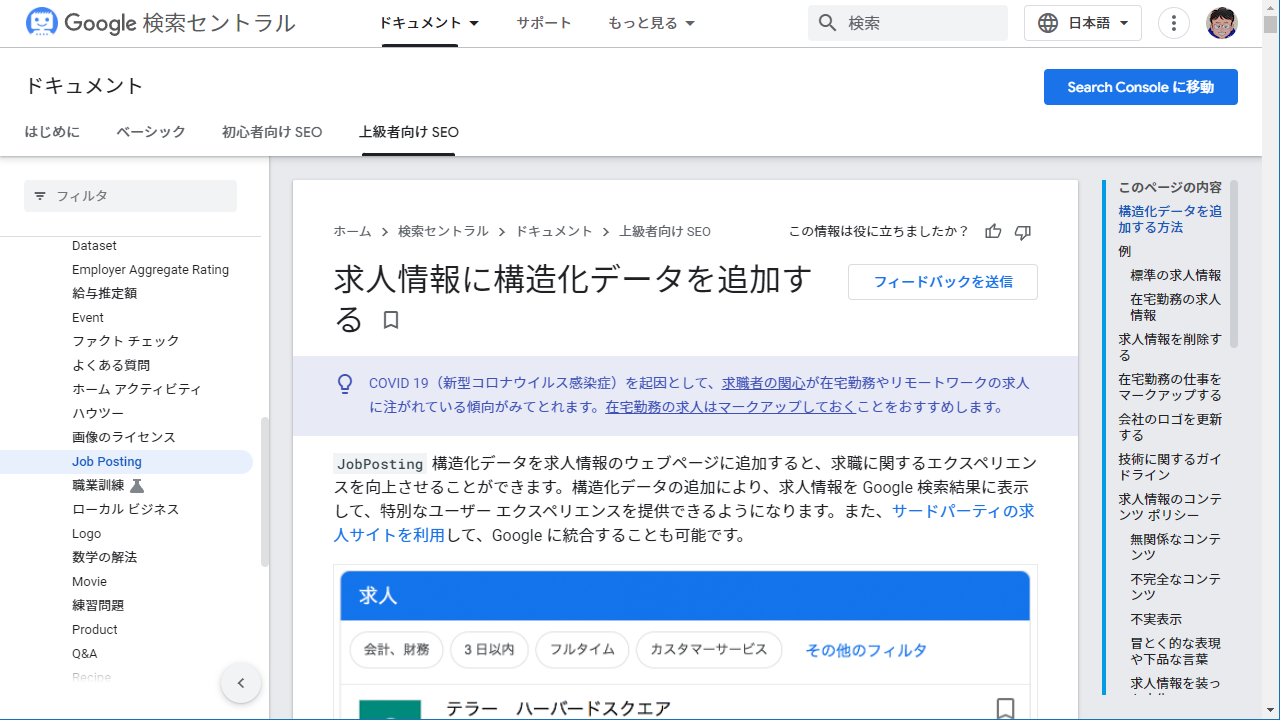This screenshot has height=720, width=1280.
Task: Focus the top 検索 search field
Action: click(x=908, y=23)
